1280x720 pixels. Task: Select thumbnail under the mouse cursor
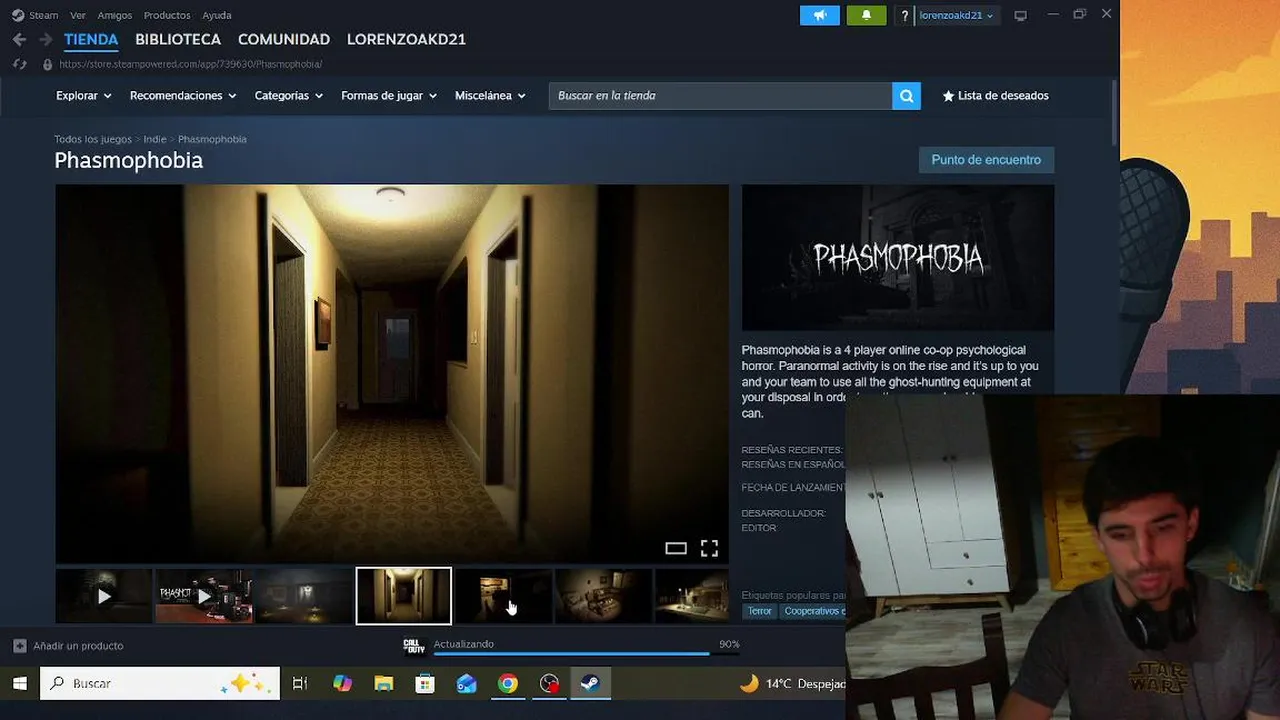click(504, 596)
